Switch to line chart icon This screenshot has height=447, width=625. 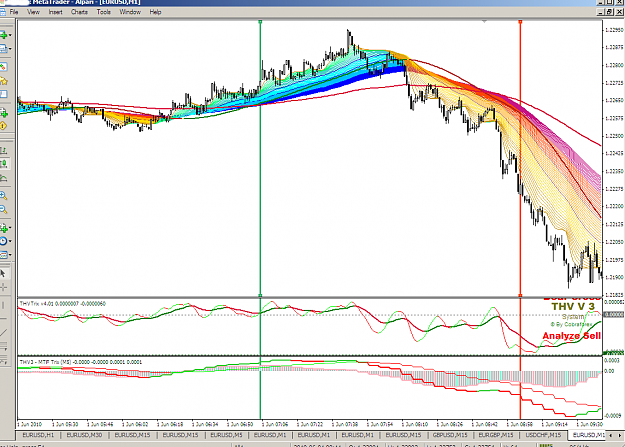tap(3, 178)
